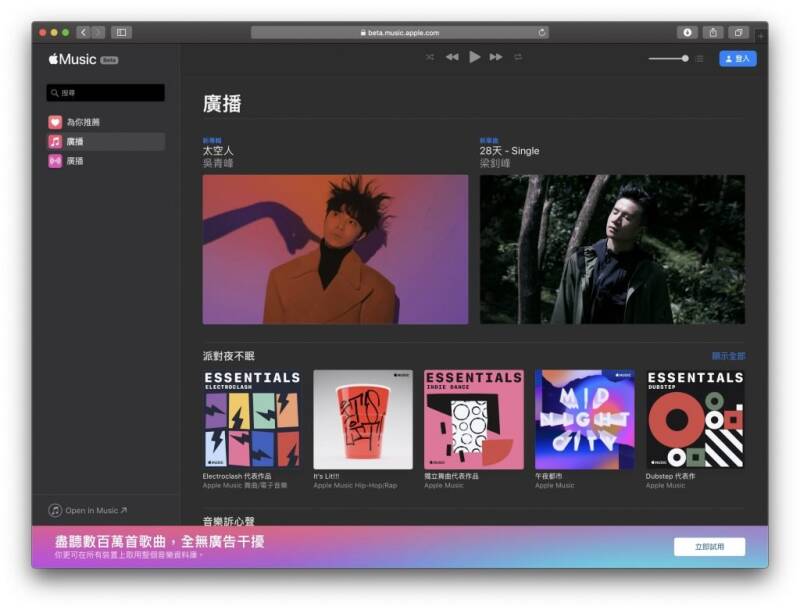
Task: Open 太空人 featured album artwork
Action: (335, 249)
